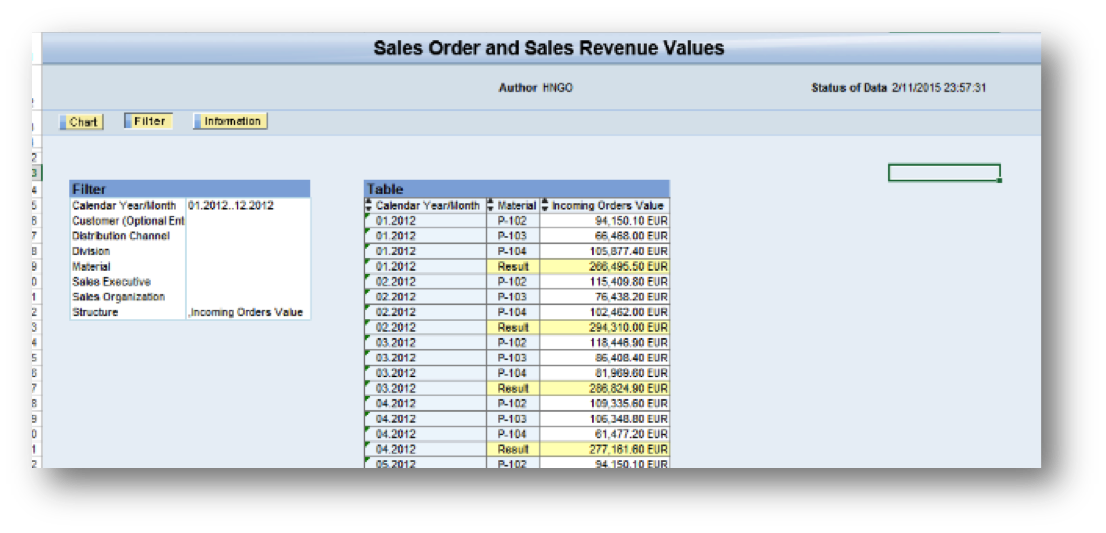Click the 277,161.60 EUR result cell

605,449
